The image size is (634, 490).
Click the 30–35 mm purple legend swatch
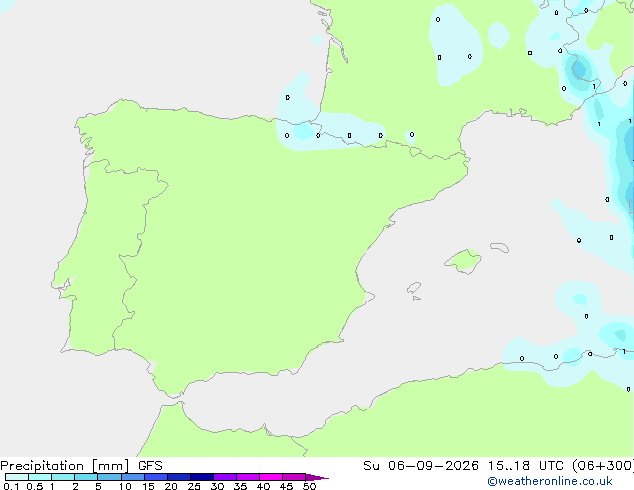click(x=225, y=477)
